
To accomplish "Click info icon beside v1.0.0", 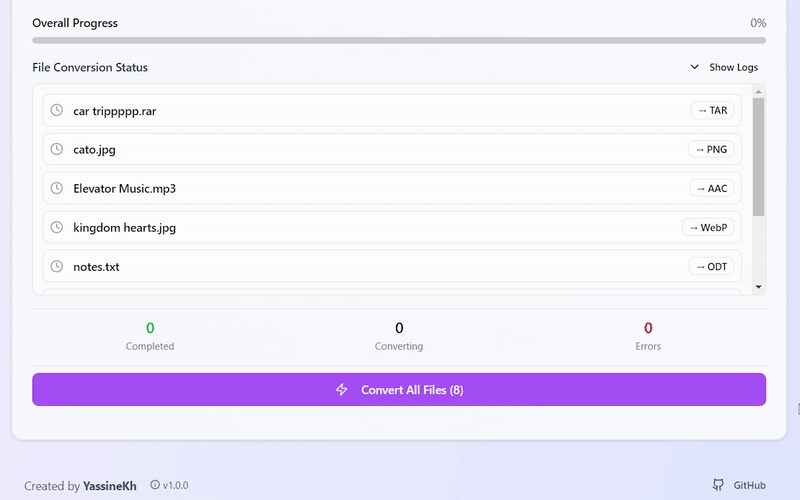I will [x=155, y=485].
